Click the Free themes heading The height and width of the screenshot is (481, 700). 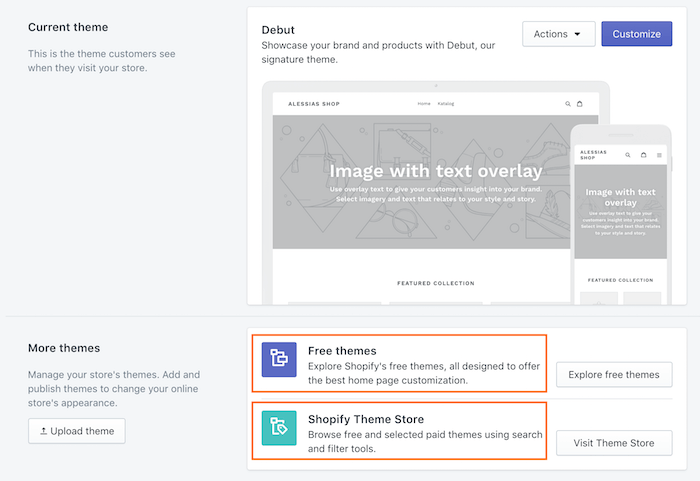[x=342, y=351]
